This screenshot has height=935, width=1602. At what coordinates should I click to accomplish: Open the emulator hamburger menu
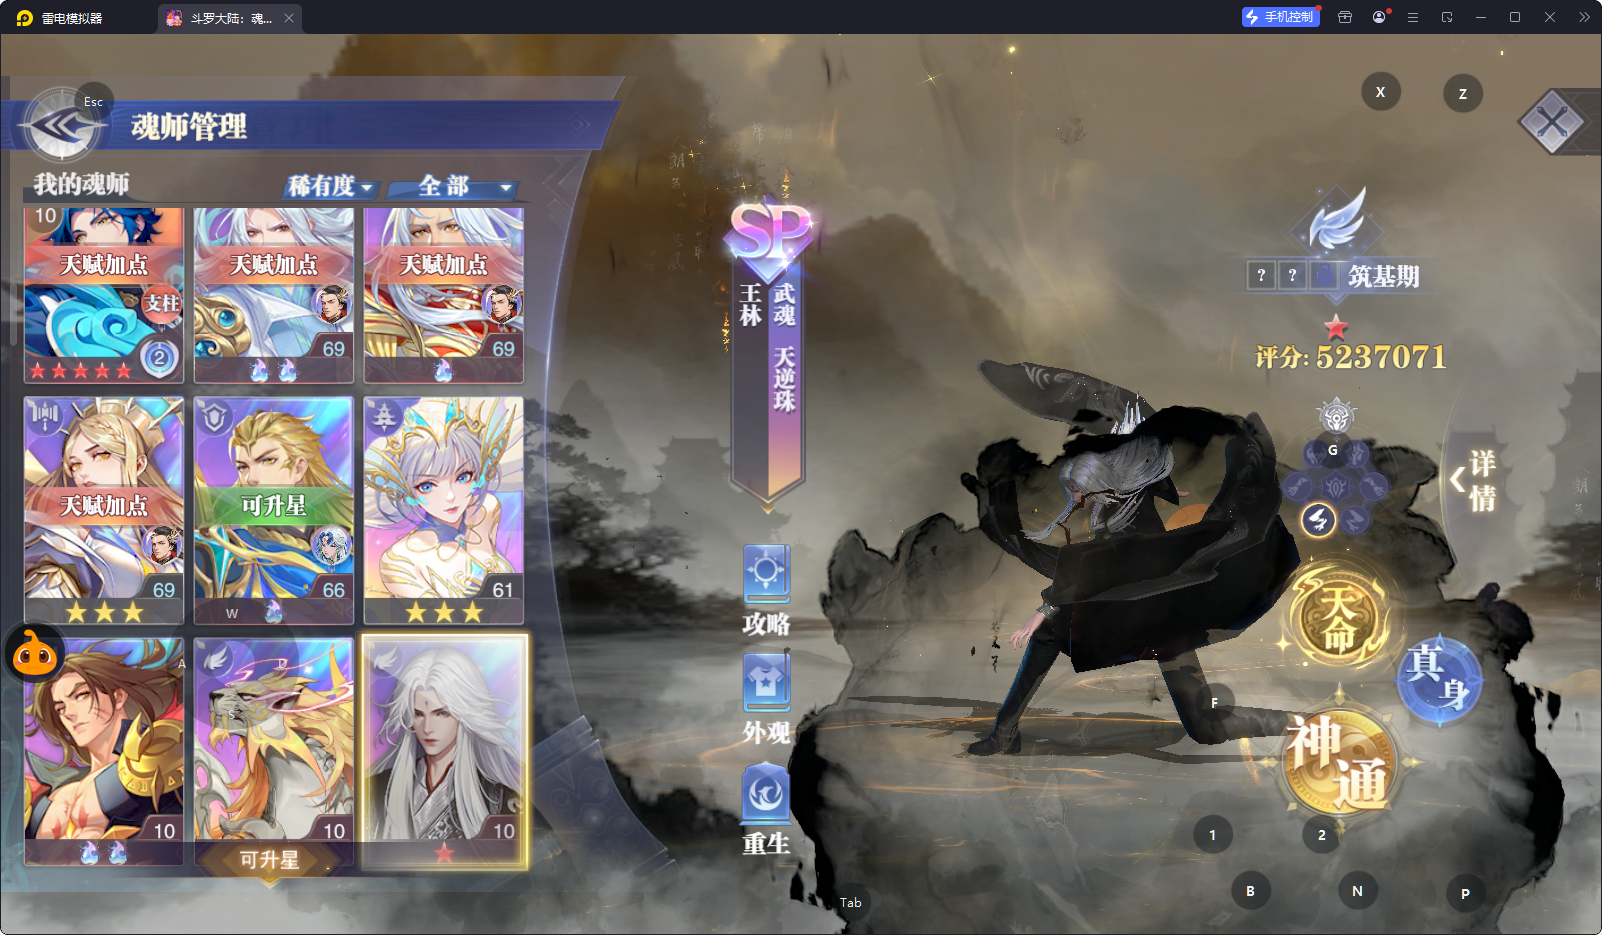click(x=1413, y=17)
